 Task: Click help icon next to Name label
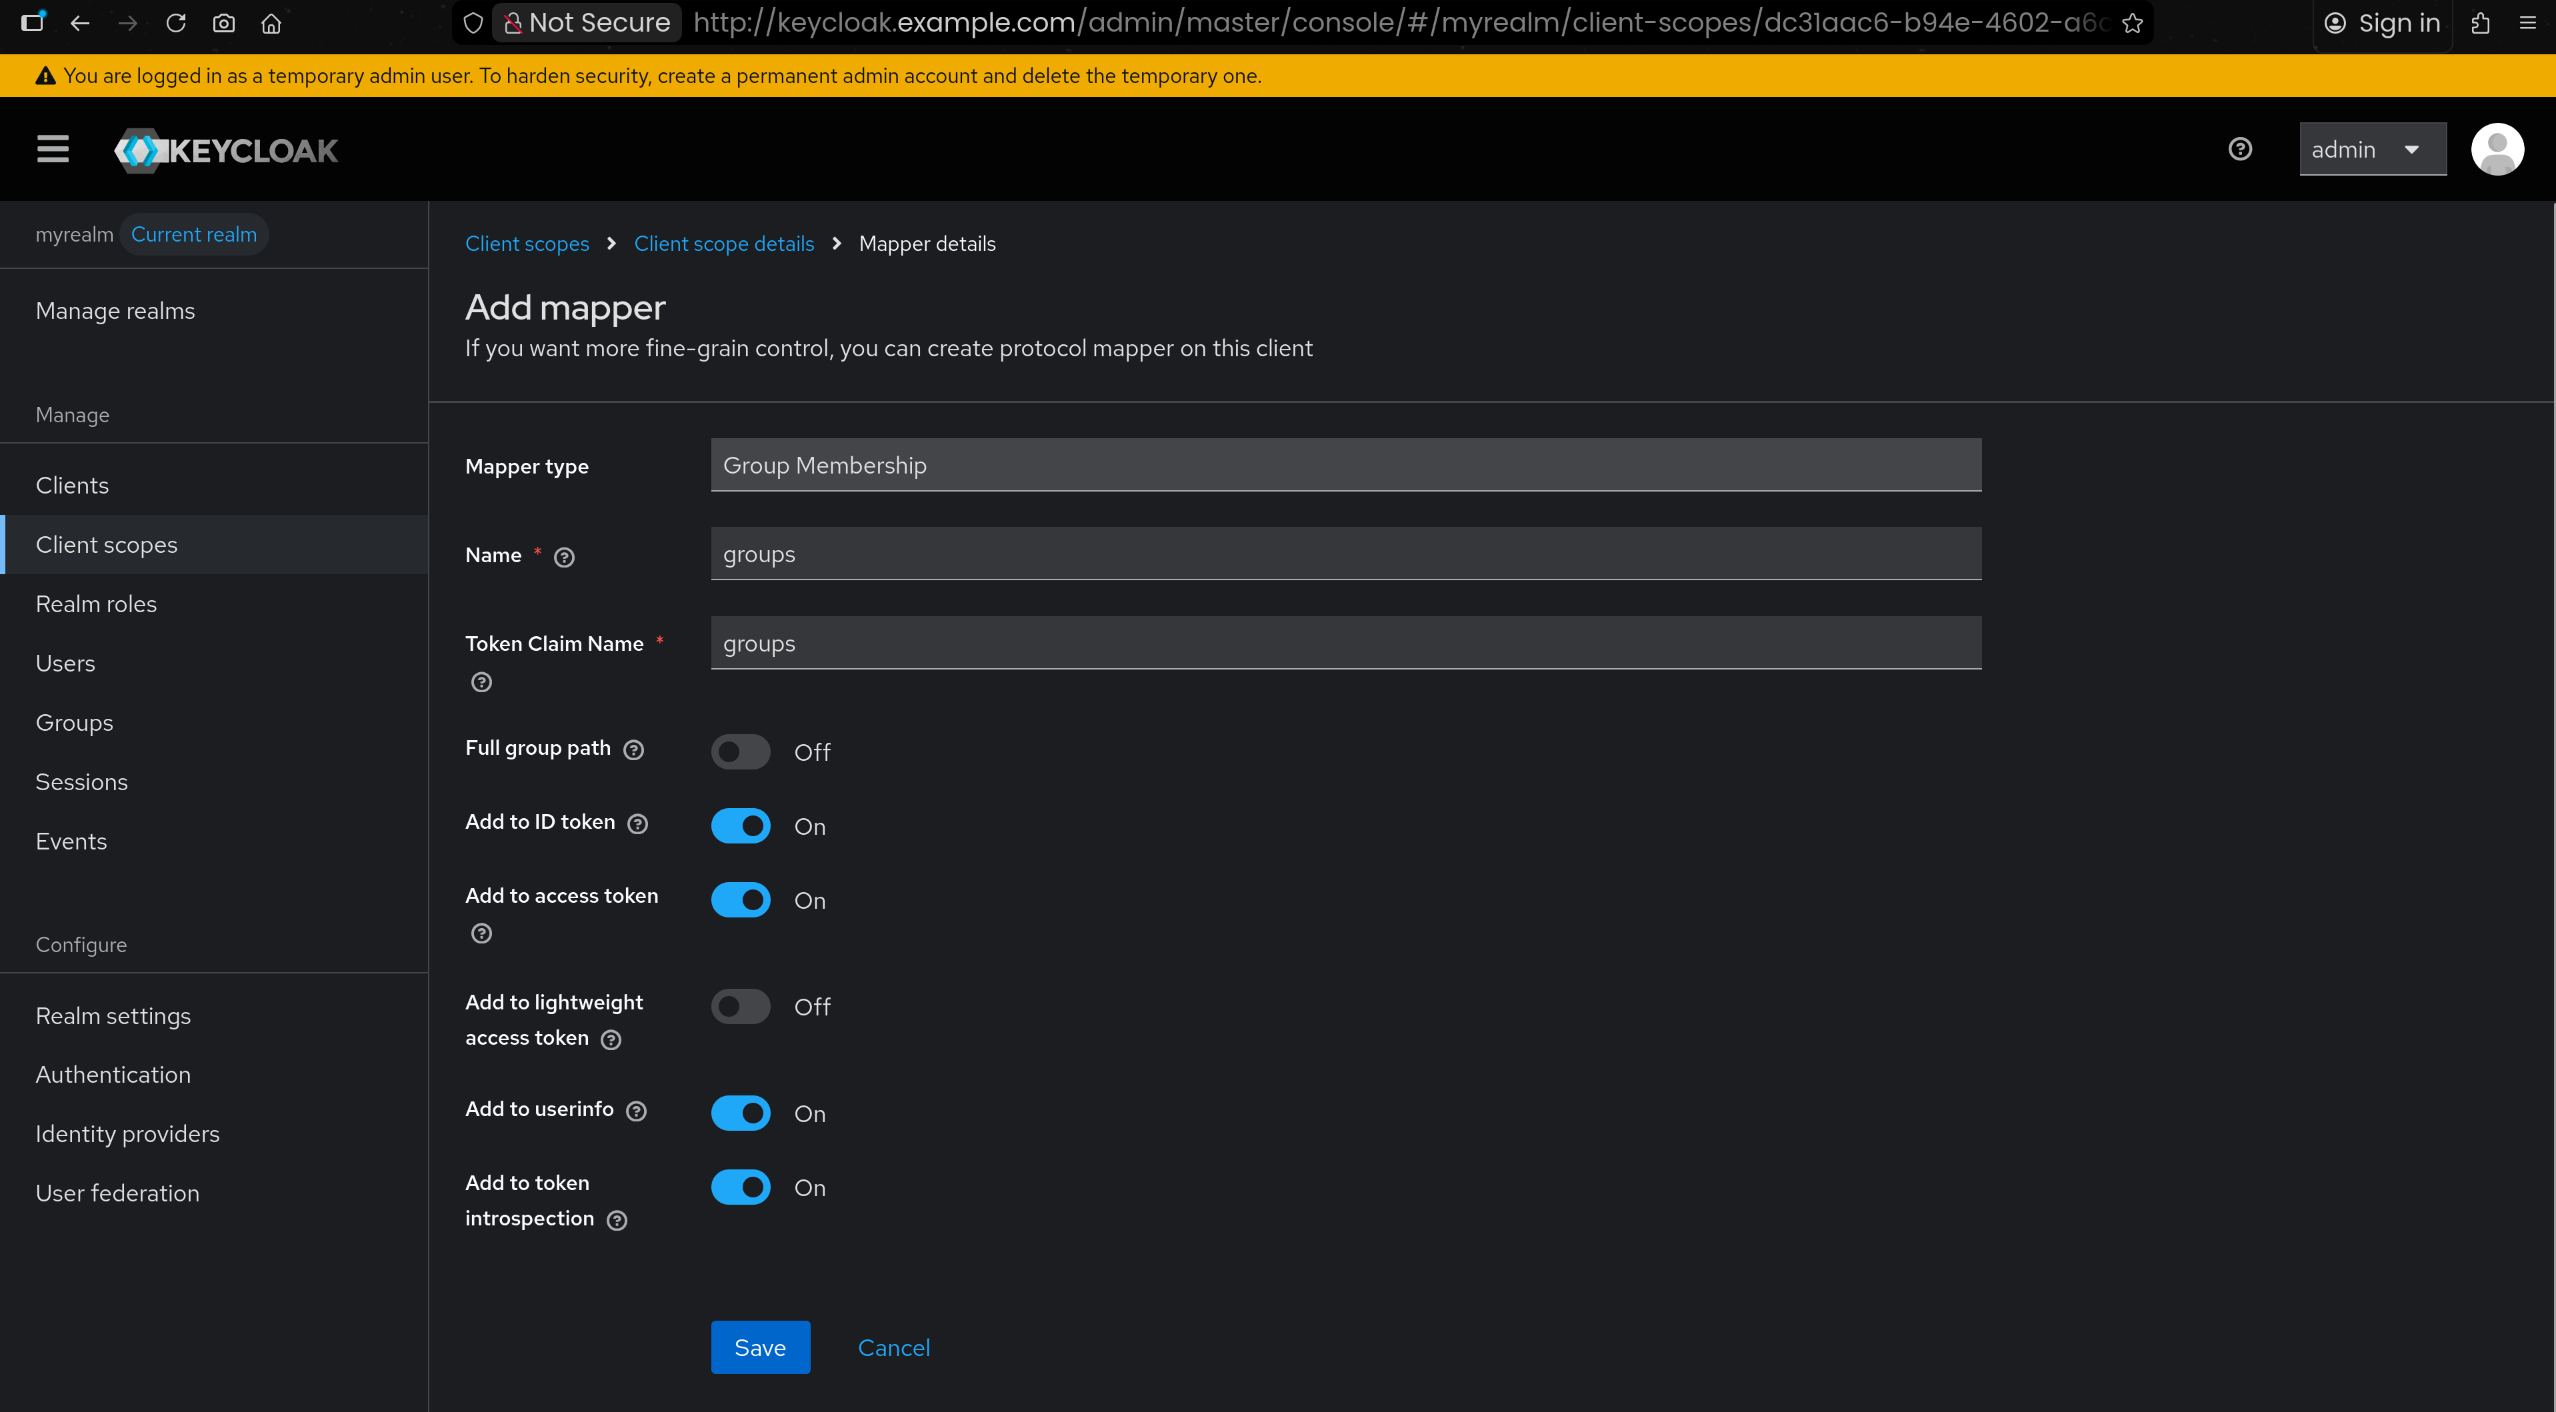click(564, 557)
